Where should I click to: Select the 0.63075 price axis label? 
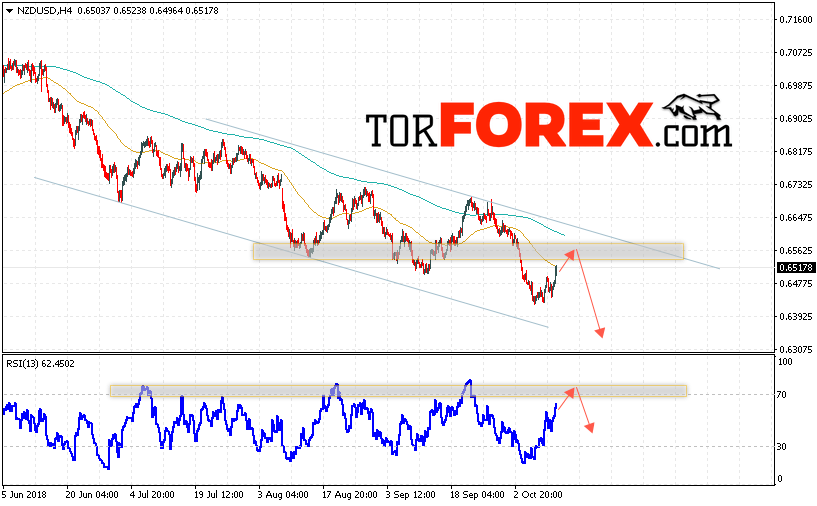click(796, 350)
